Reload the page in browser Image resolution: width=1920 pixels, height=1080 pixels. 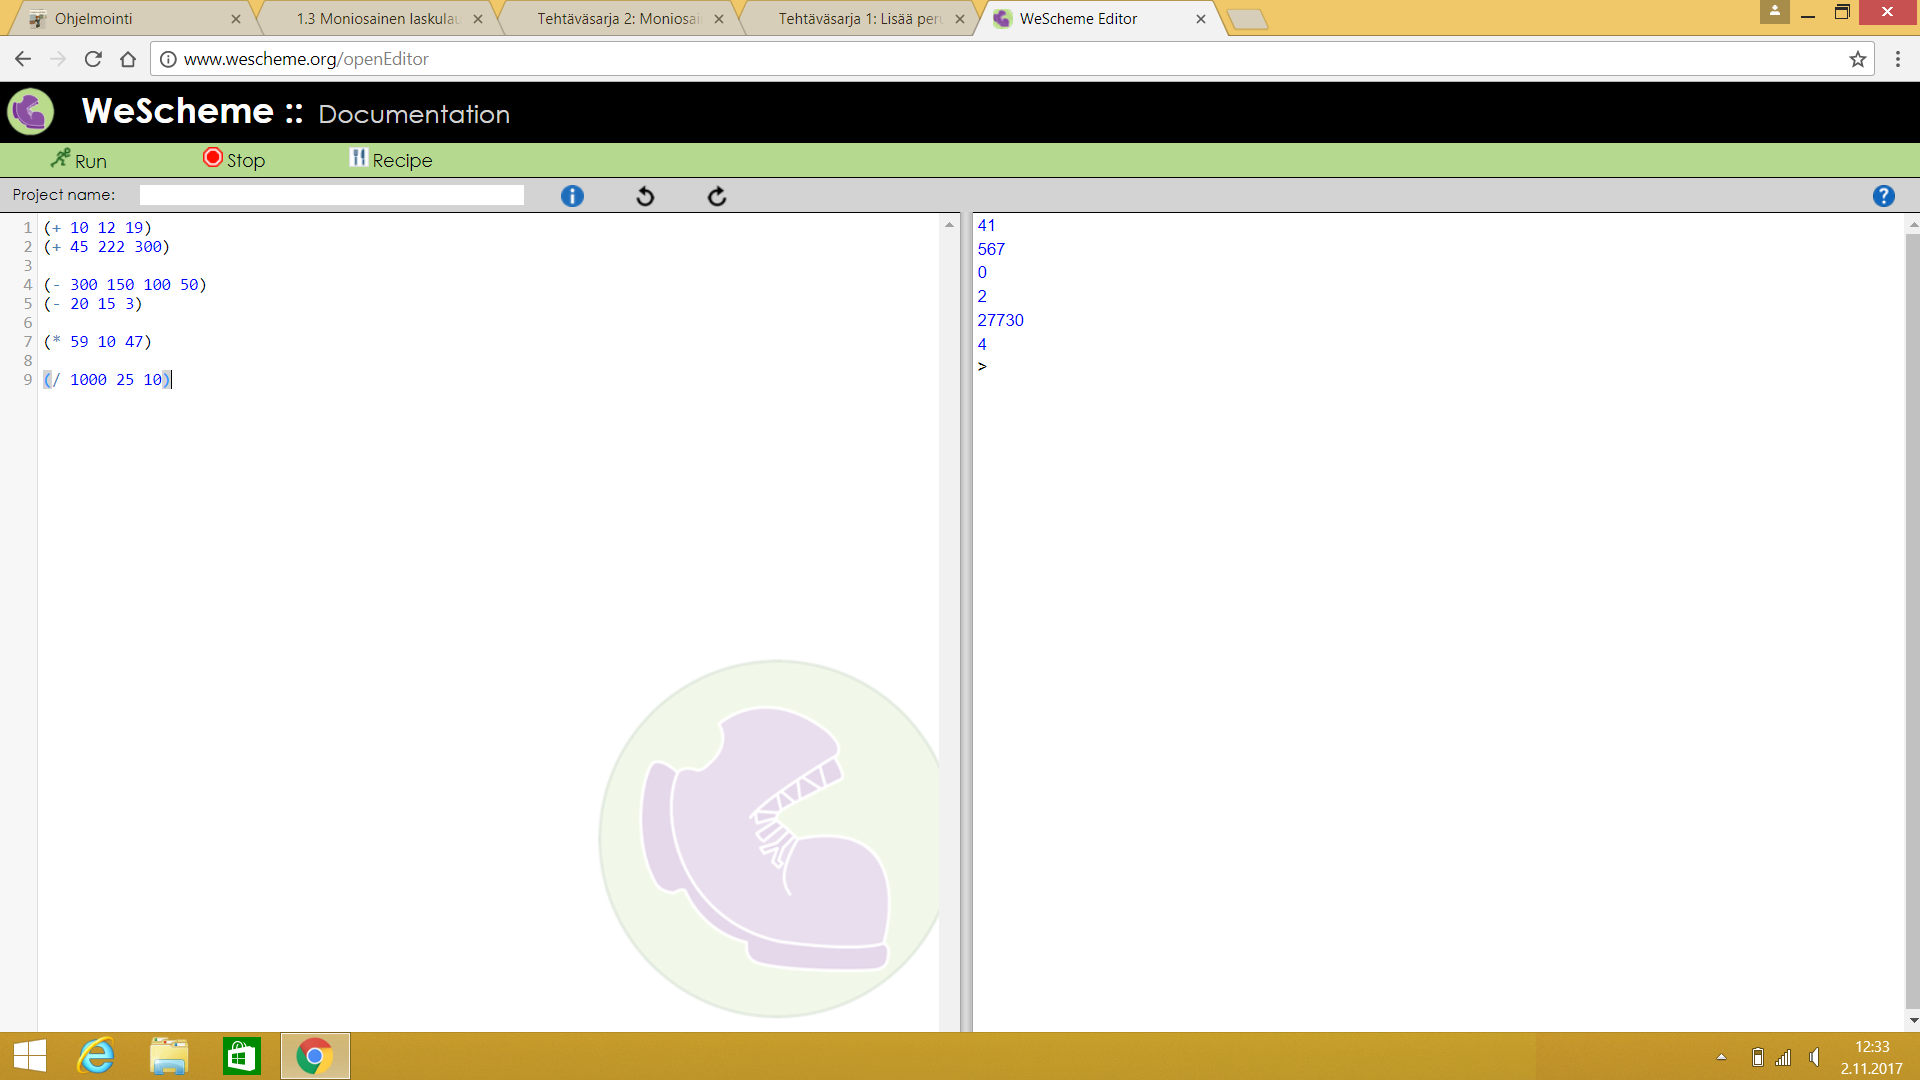tap(93, 59)
